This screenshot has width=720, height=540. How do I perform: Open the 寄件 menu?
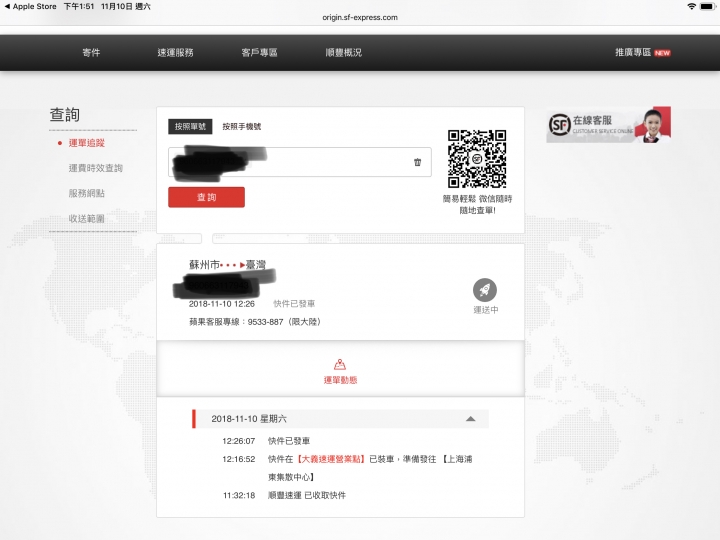click(91, 52)
